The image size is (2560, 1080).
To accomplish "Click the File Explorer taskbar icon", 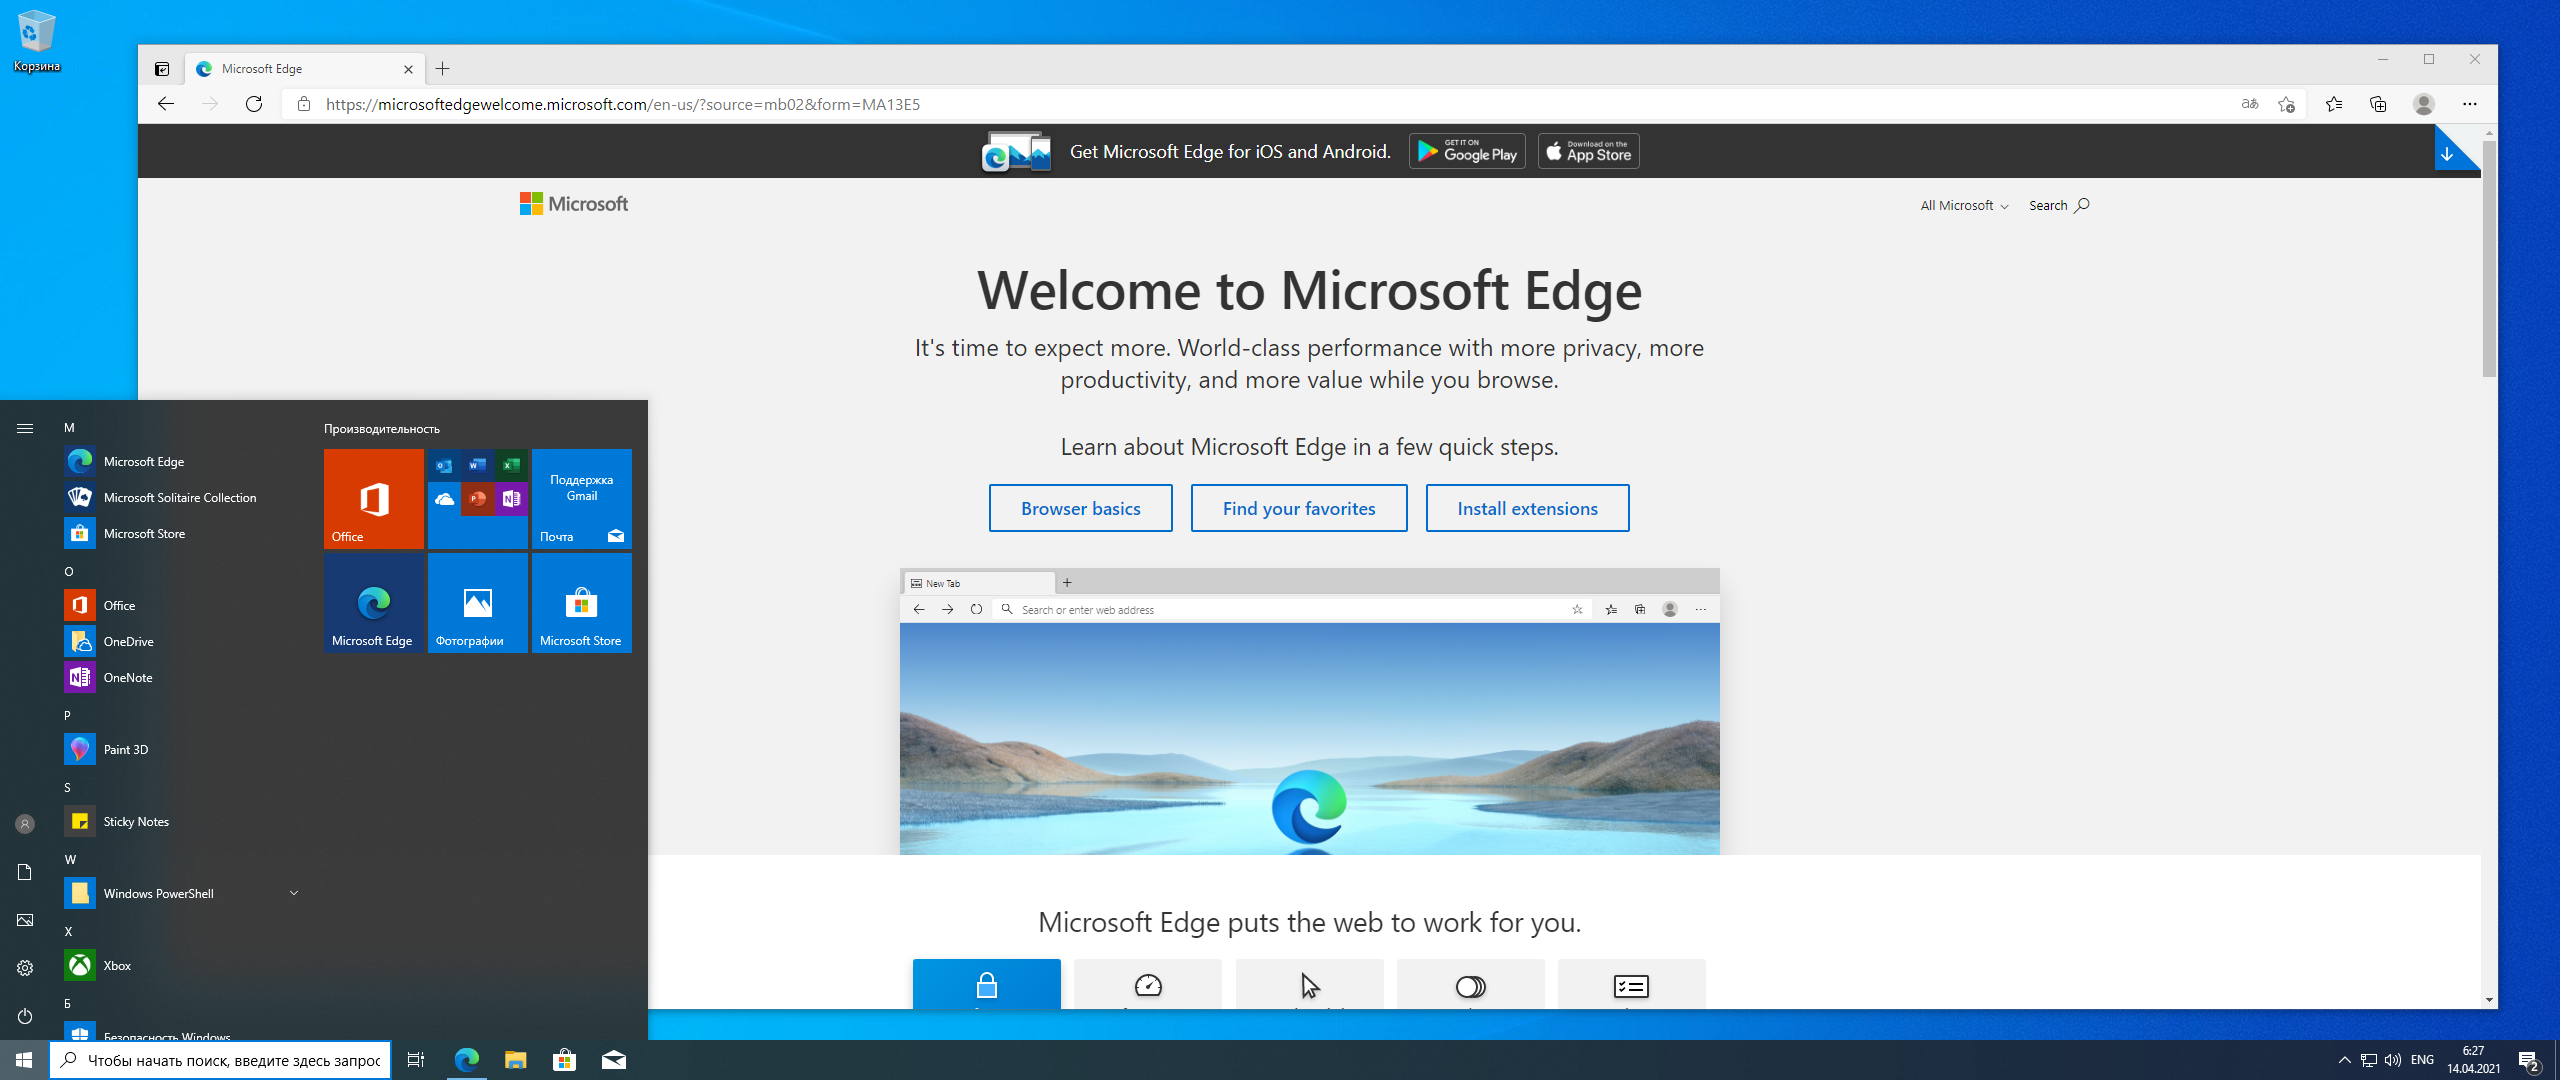I will point(515,1060).
